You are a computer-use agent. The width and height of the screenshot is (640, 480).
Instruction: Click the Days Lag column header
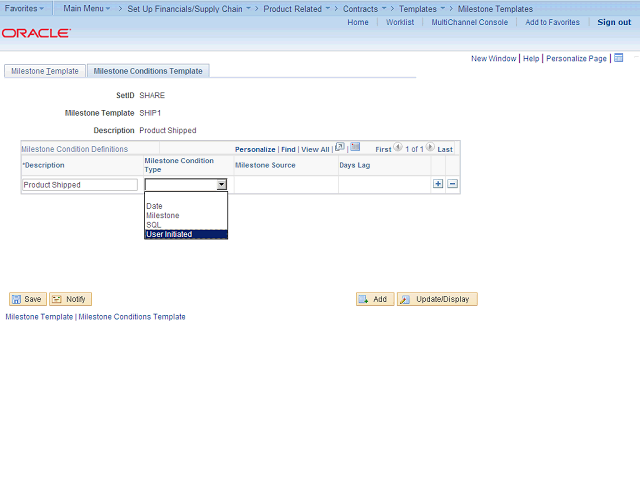(355, 165)
